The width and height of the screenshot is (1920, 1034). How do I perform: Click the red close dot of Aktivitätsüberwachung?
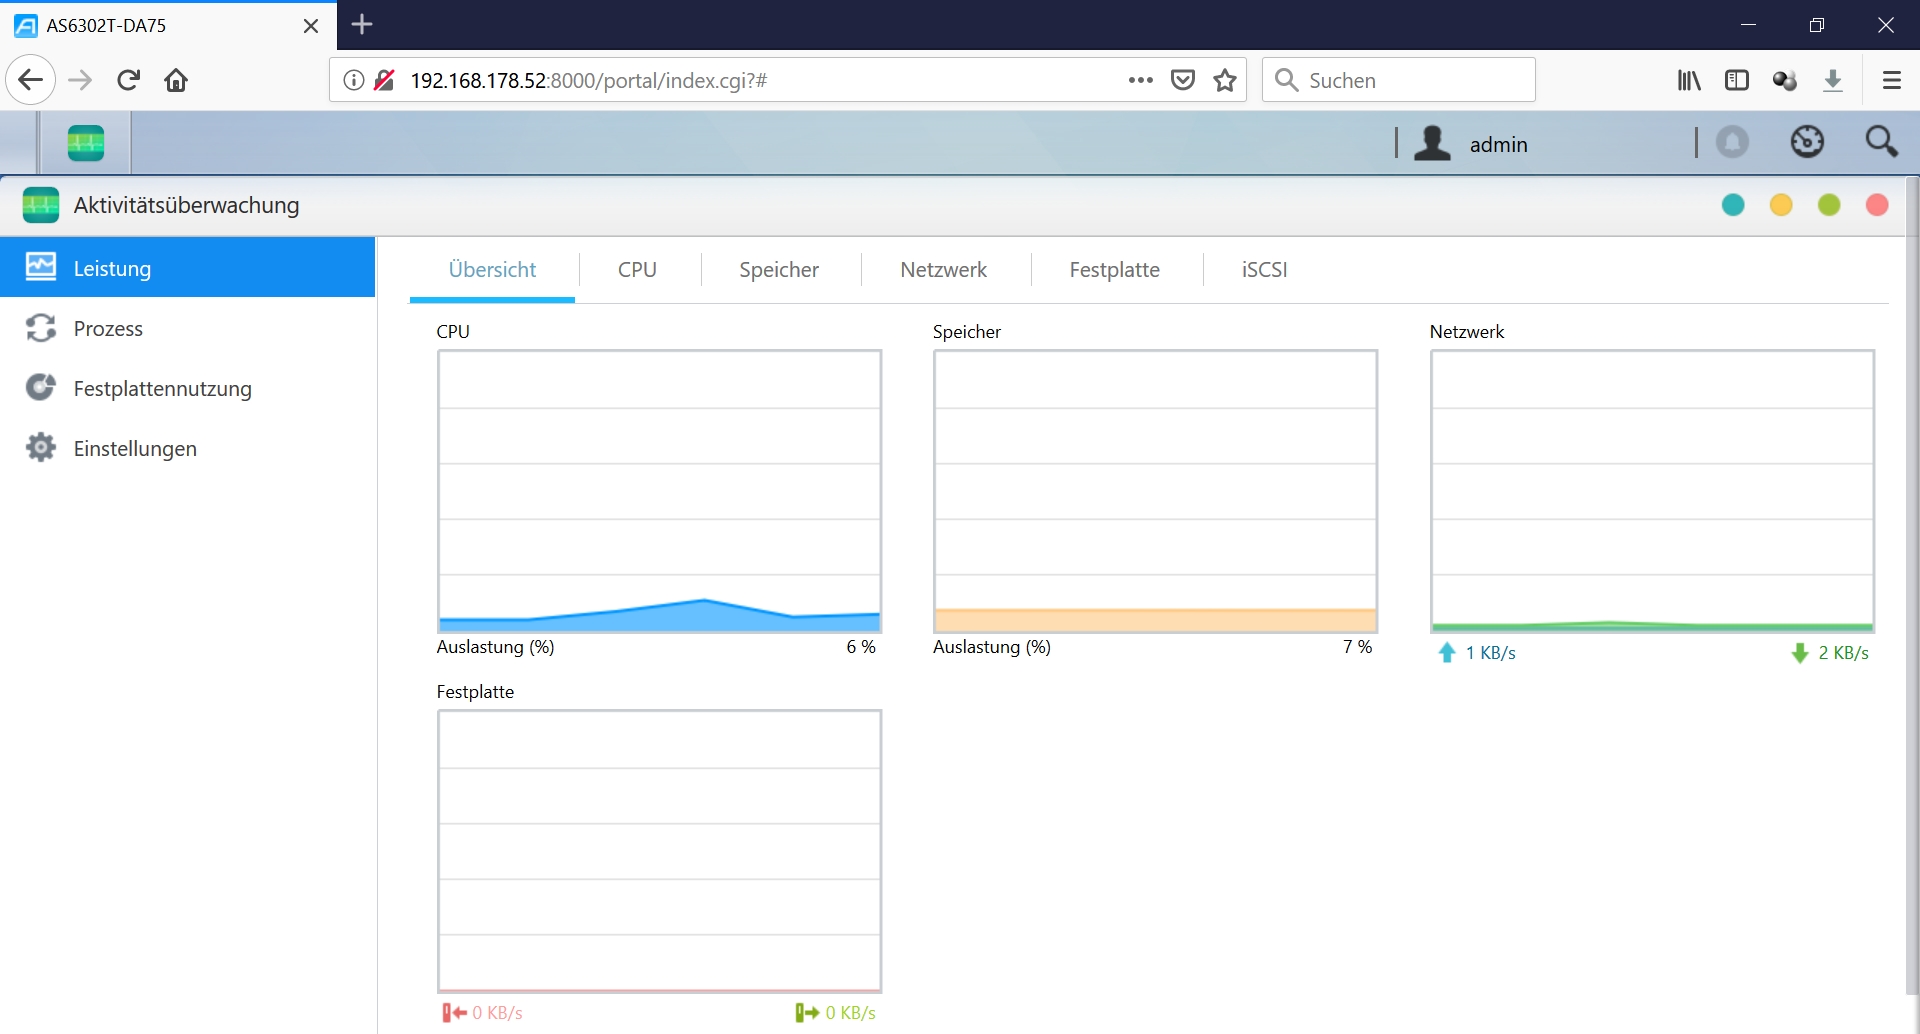click(1877, 205)
